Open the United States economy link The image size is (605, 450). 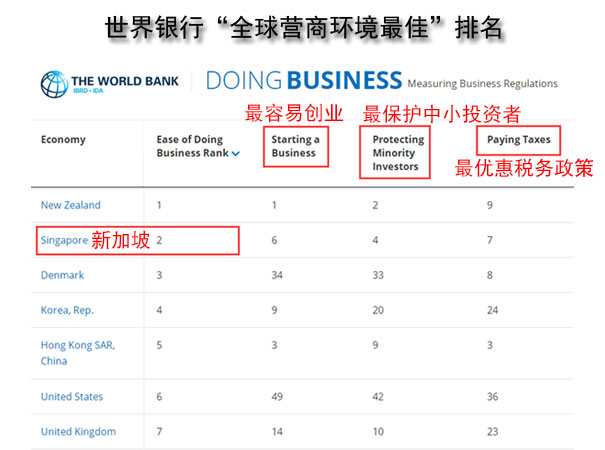pyautogui.click(x=72, y=397)
